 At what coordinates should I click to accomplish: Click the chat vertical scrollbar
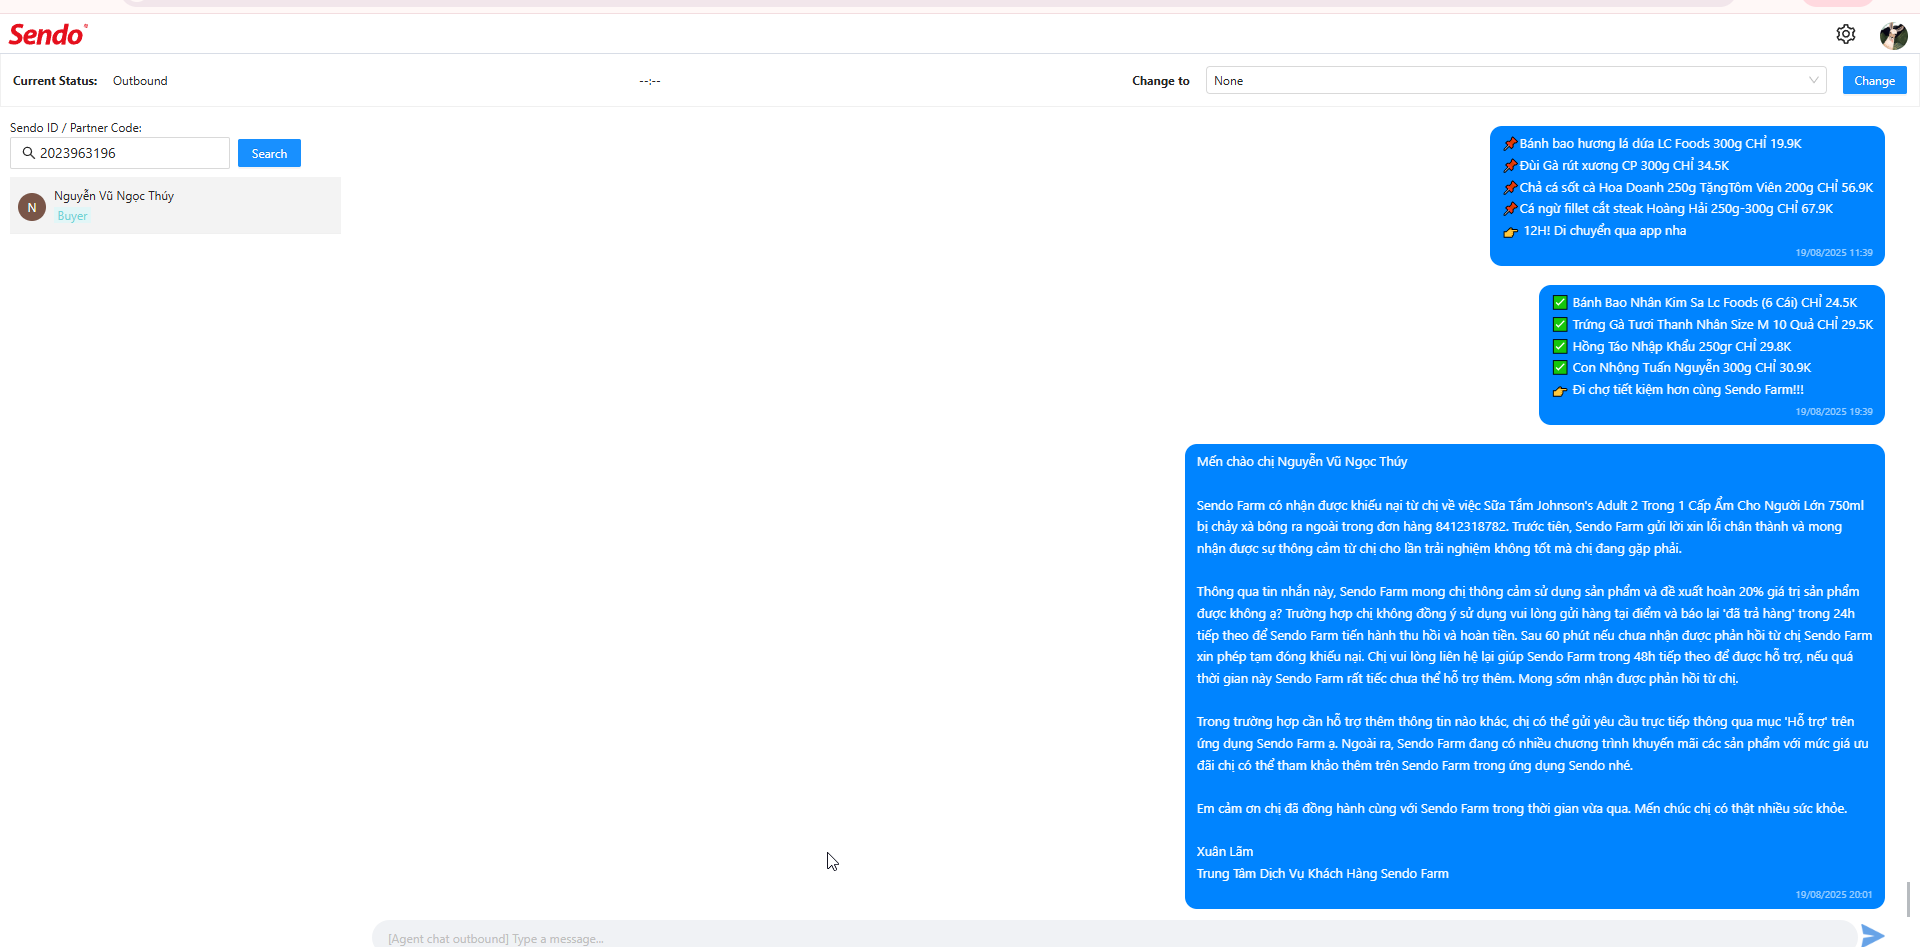coord(1908,898)
